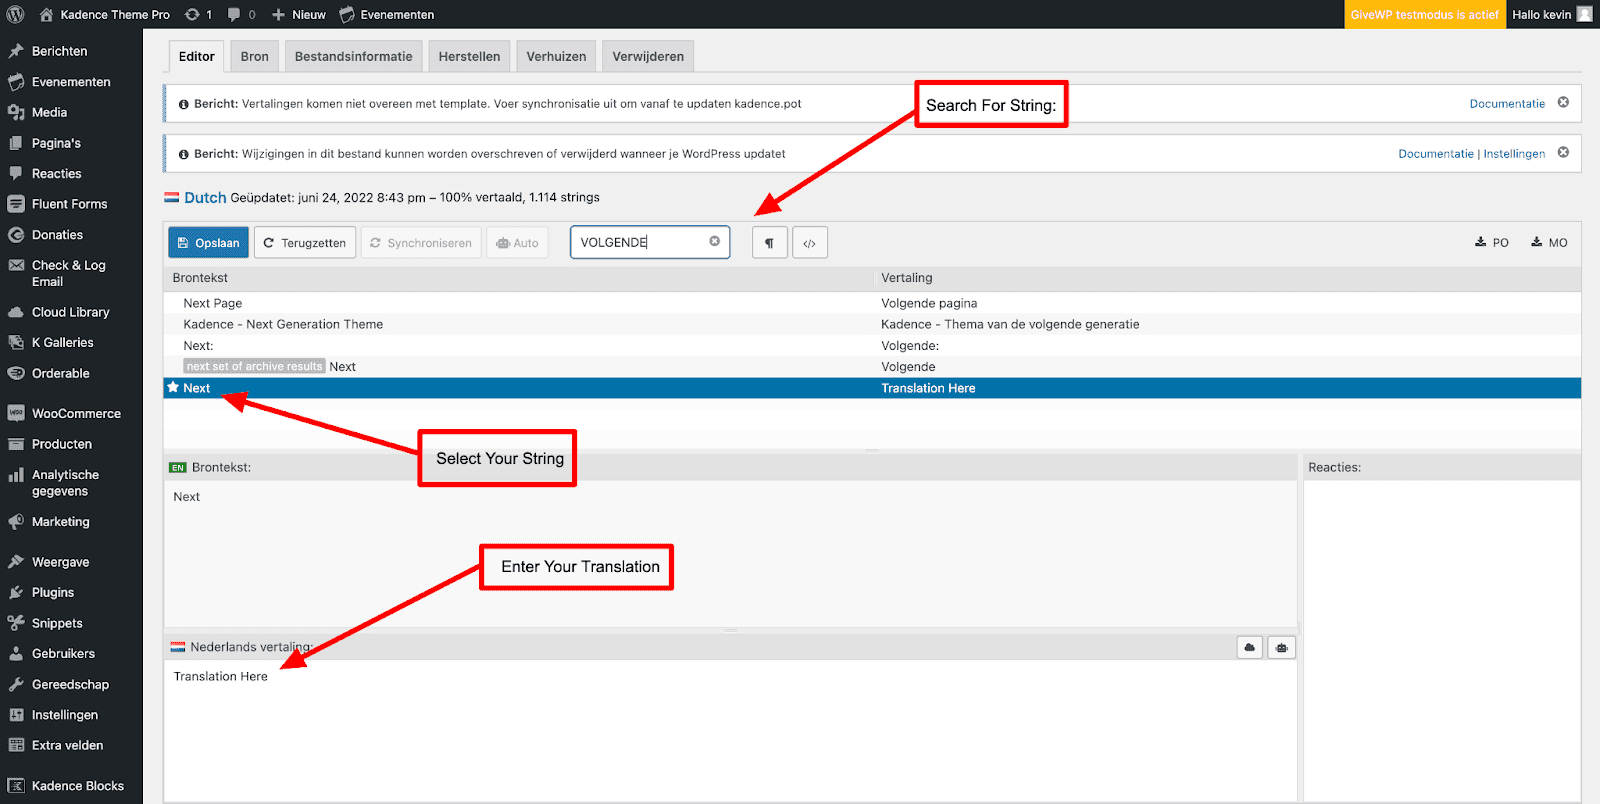Toggle code view icon button
The height and width of the screenshot is (804, 1600).
pos(810,243)
